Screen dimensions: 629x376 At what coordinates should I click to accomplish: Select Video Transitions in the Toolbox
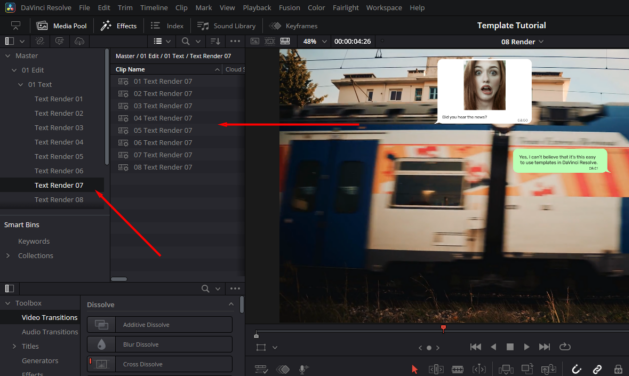(49, 317)
